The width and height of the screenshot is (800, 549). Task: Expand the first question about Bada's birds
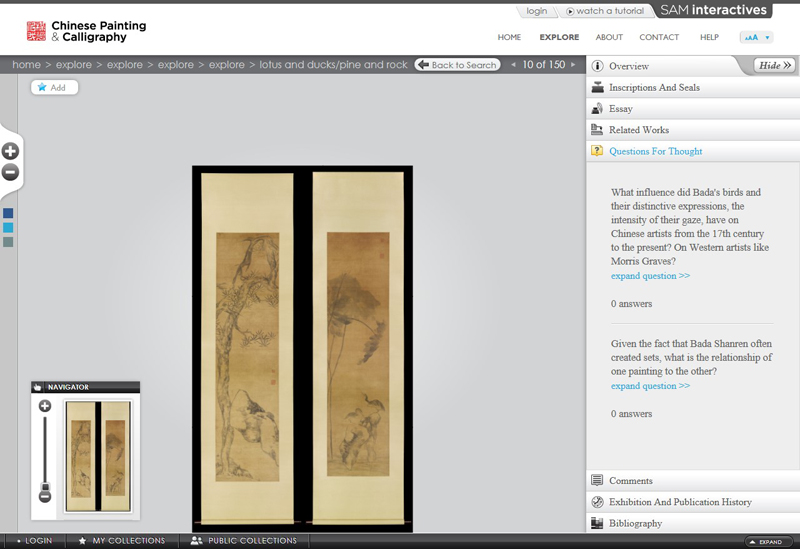[x=650, y=276]
